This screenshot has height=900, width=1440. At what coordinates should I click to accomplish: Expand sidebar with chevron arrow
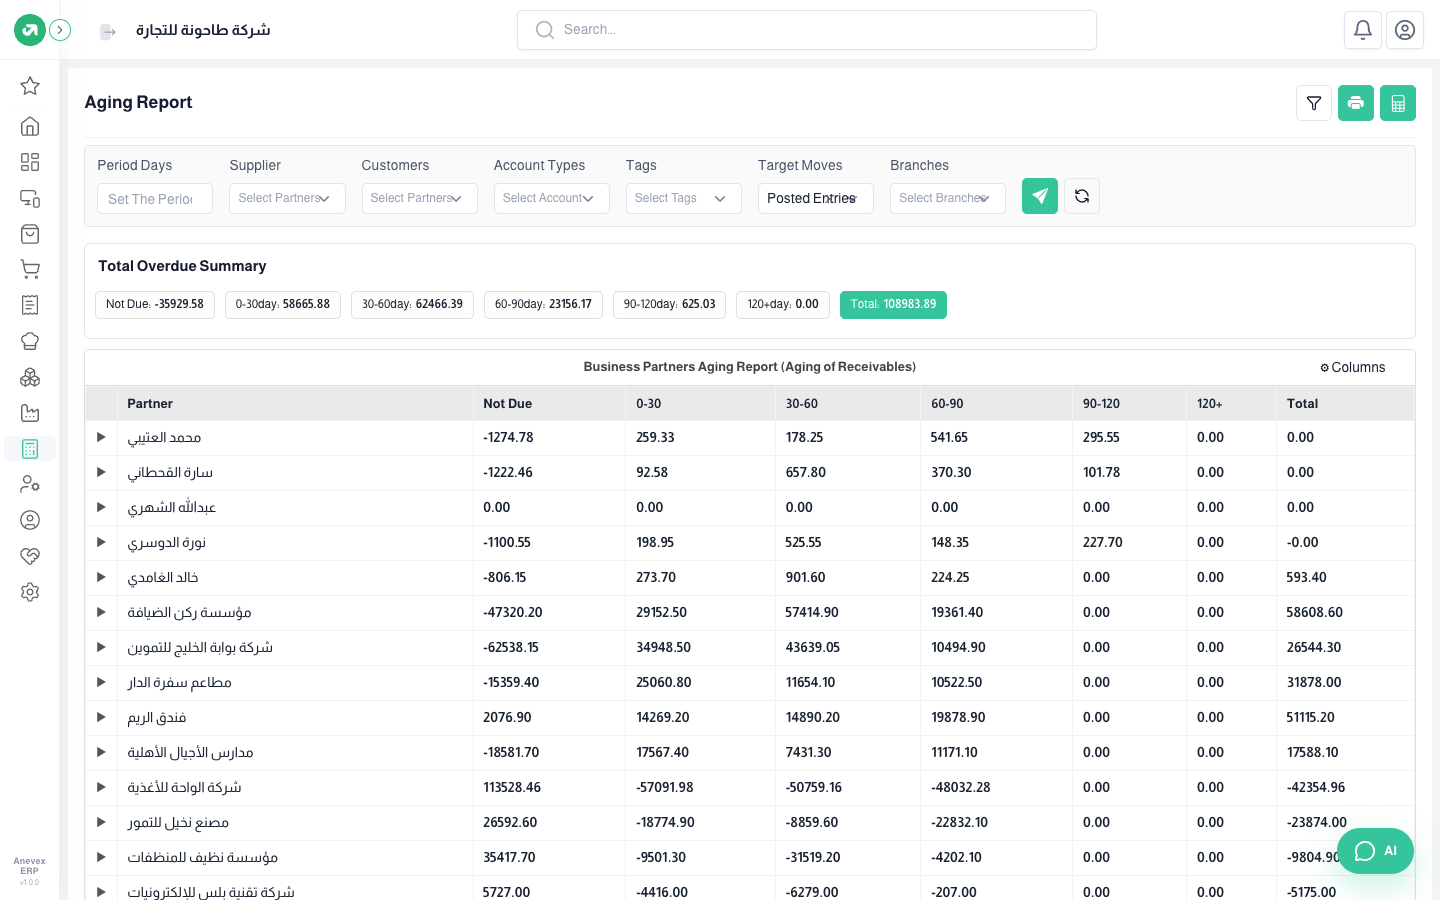60,30
